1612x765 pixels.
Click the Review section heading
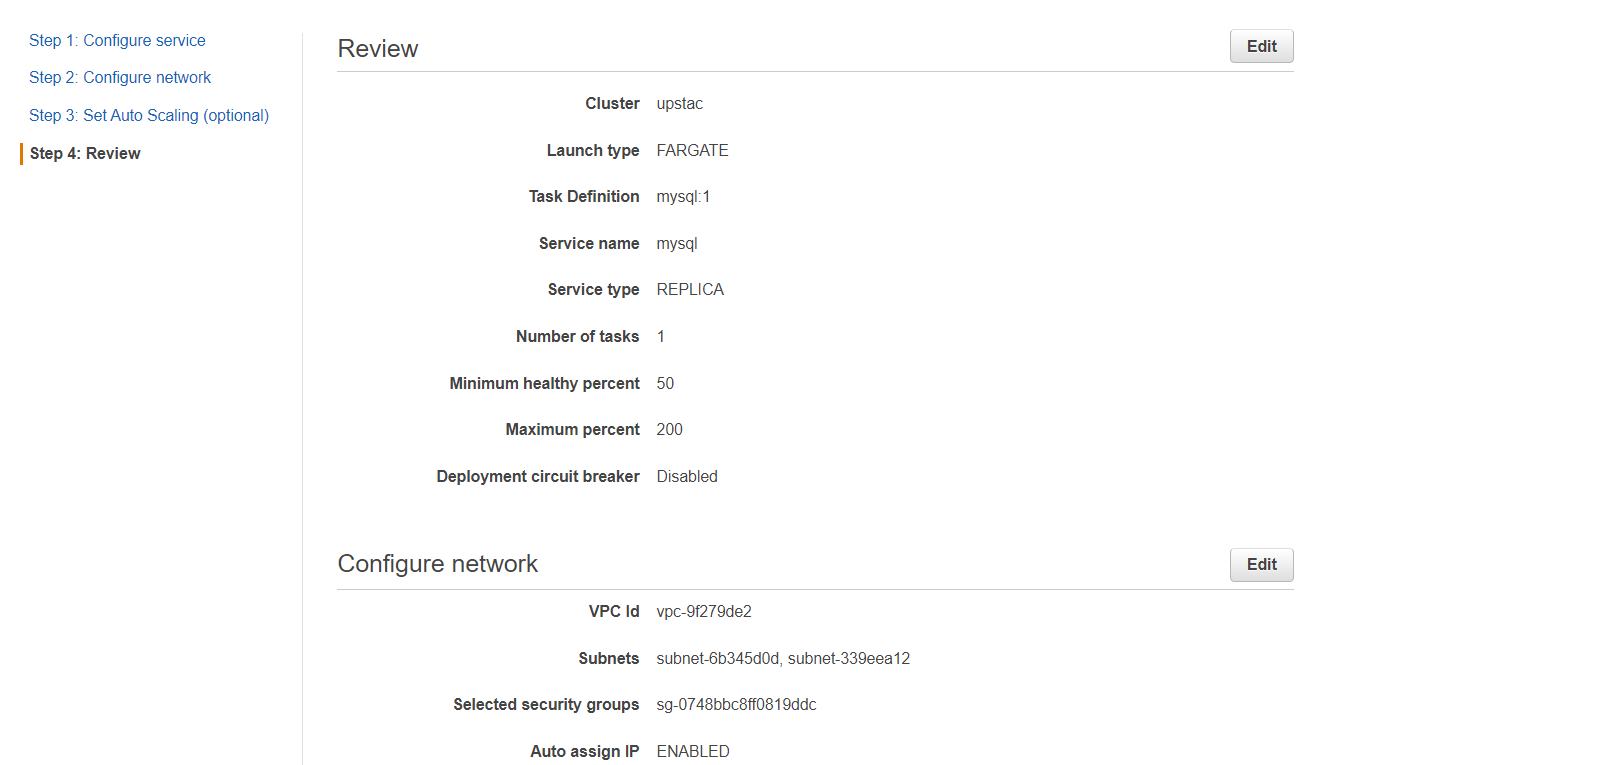click(378, 48)
